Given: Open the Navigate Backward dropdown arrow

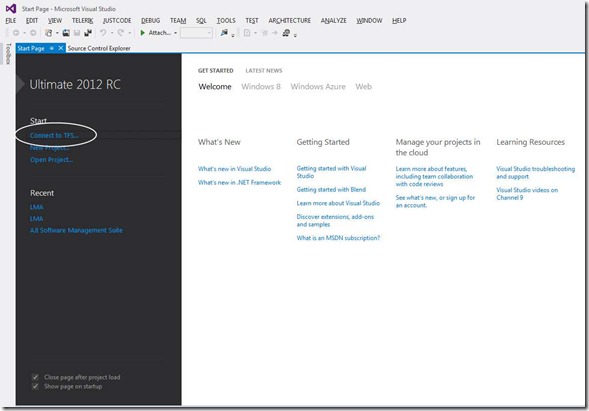Looking at the screenshot, I should click(24, 33).
